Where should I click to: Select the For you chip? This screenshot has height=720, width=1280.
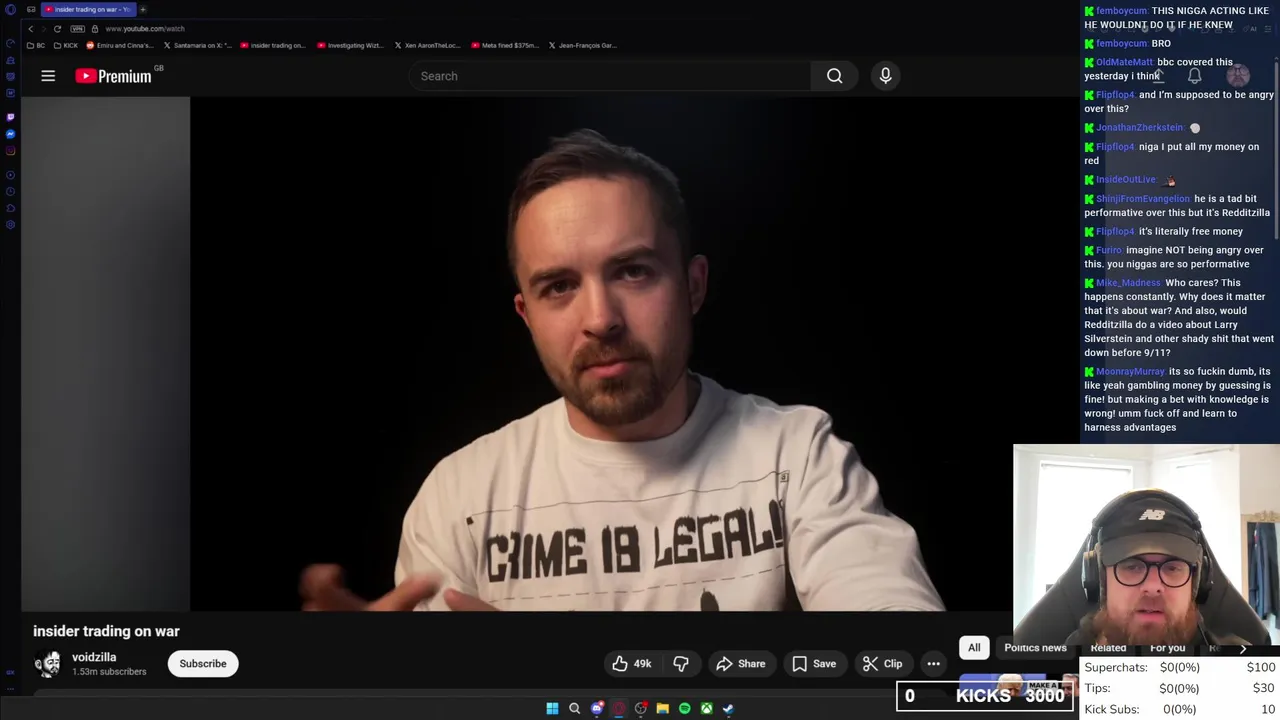1167,648
